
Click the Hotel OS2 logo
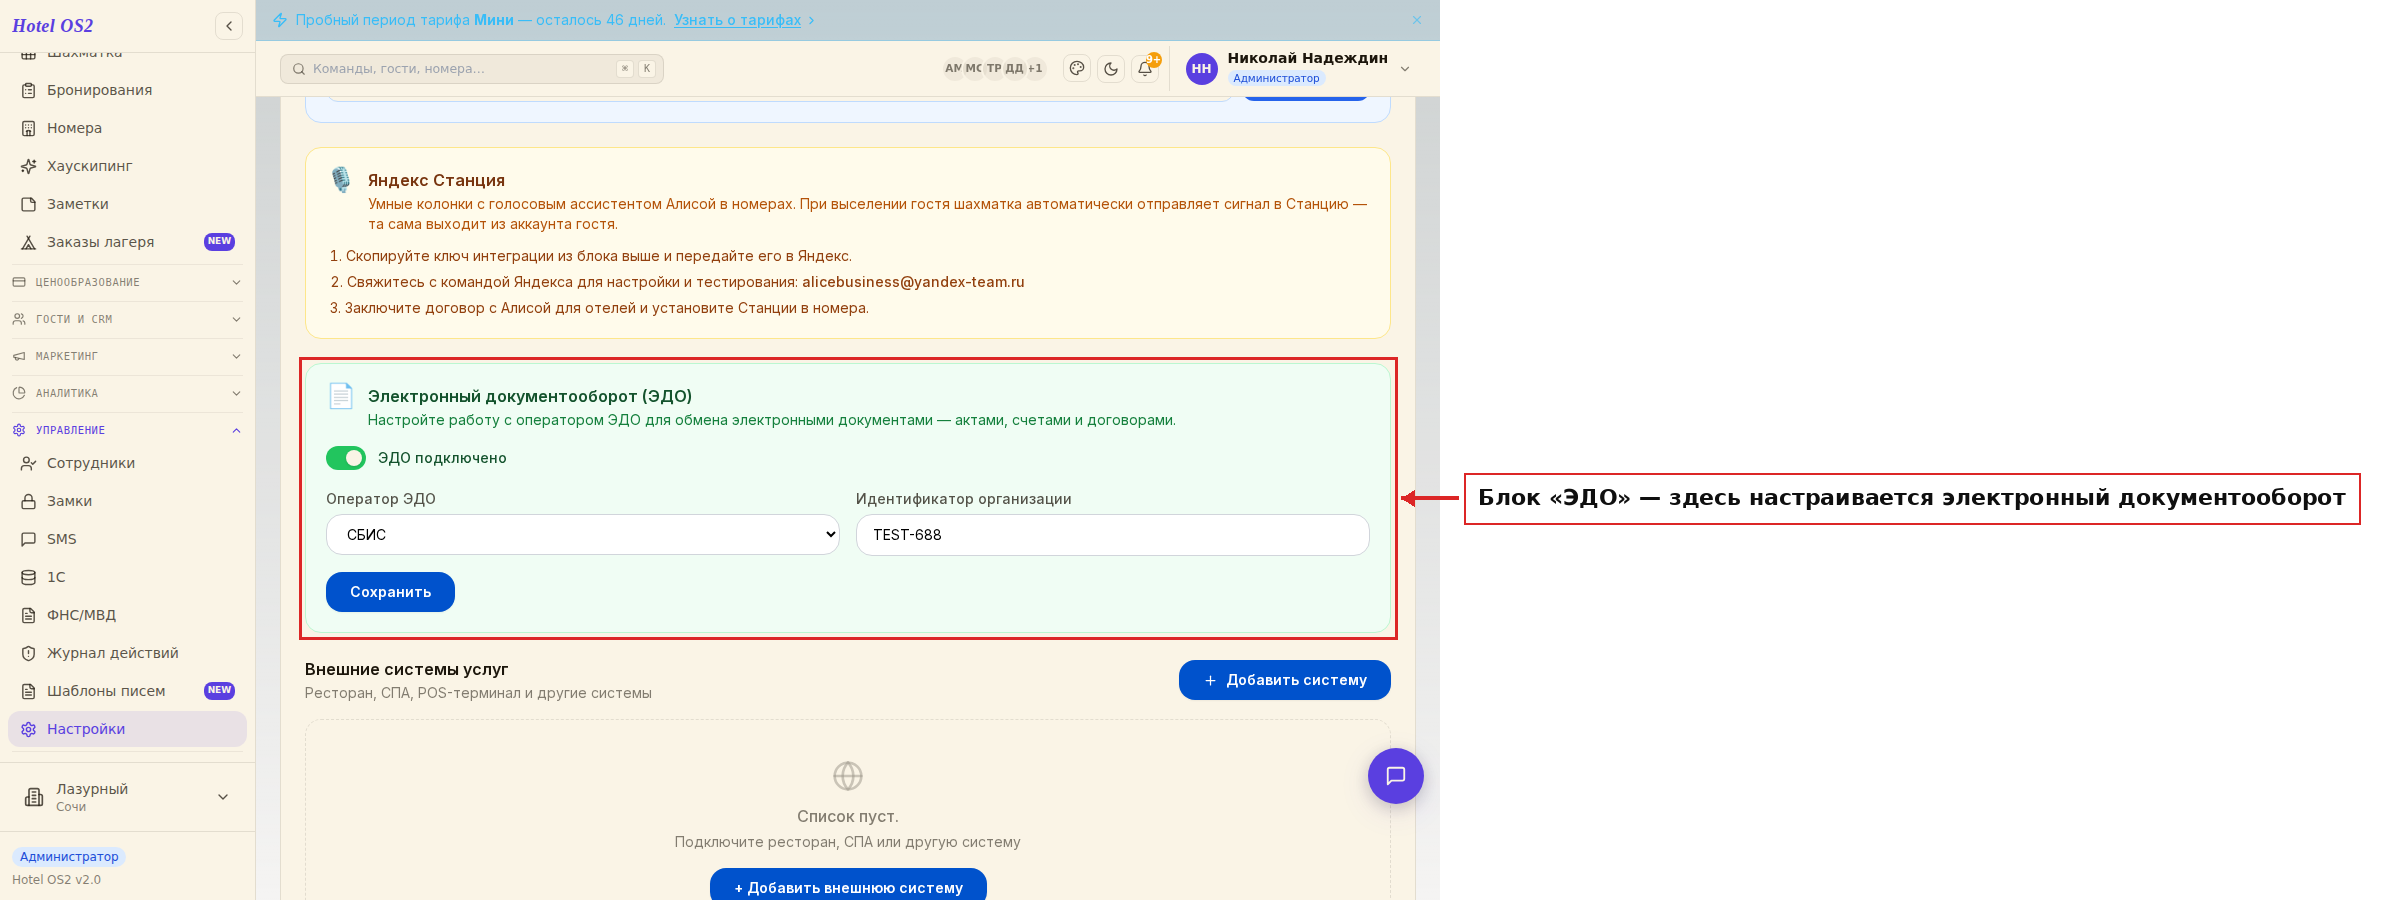53,26
